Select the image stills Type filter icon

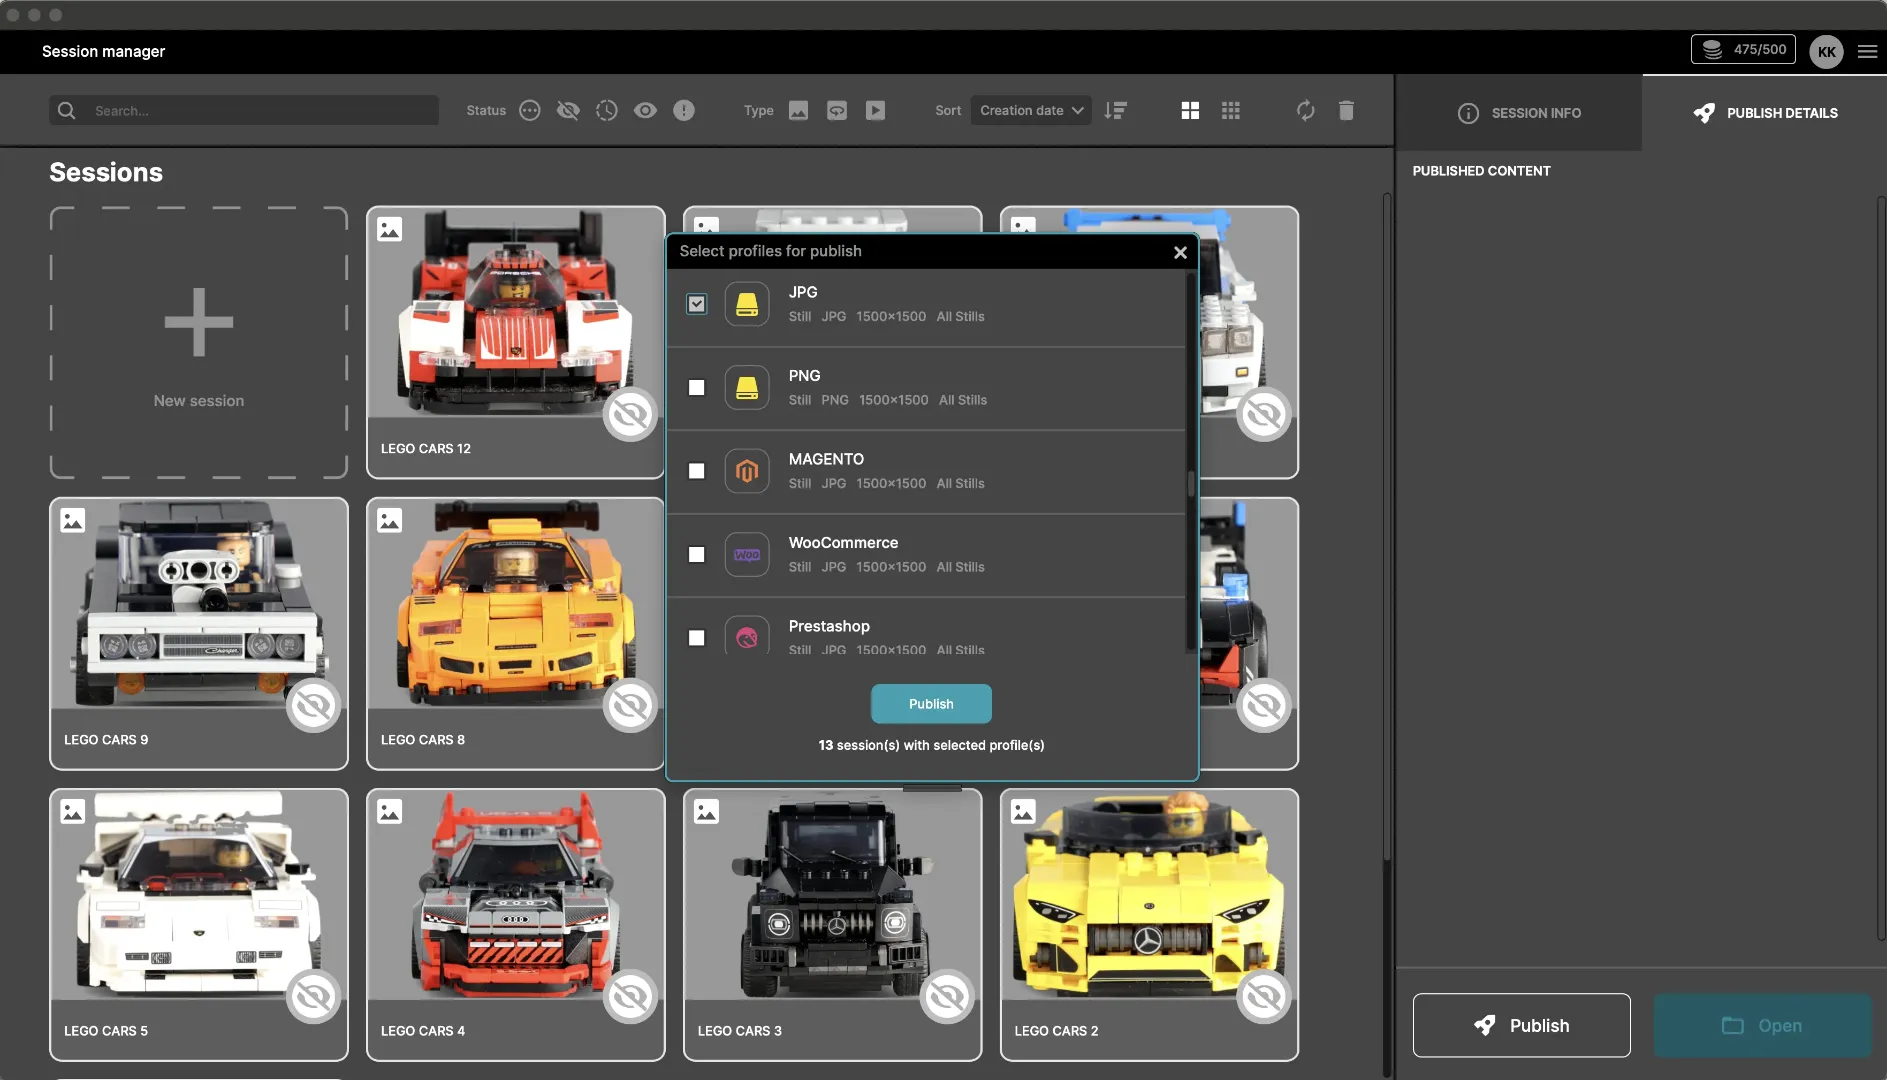pyautogui.click(x=798, y=110)
